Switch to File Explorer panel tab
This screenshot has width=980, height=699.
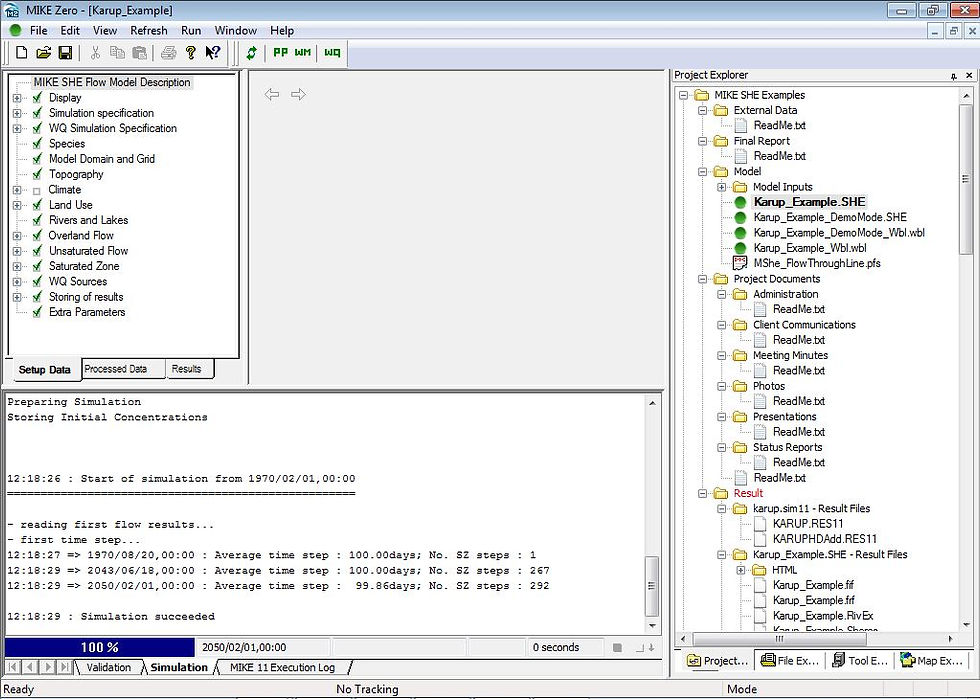click(x=789, y=660)
